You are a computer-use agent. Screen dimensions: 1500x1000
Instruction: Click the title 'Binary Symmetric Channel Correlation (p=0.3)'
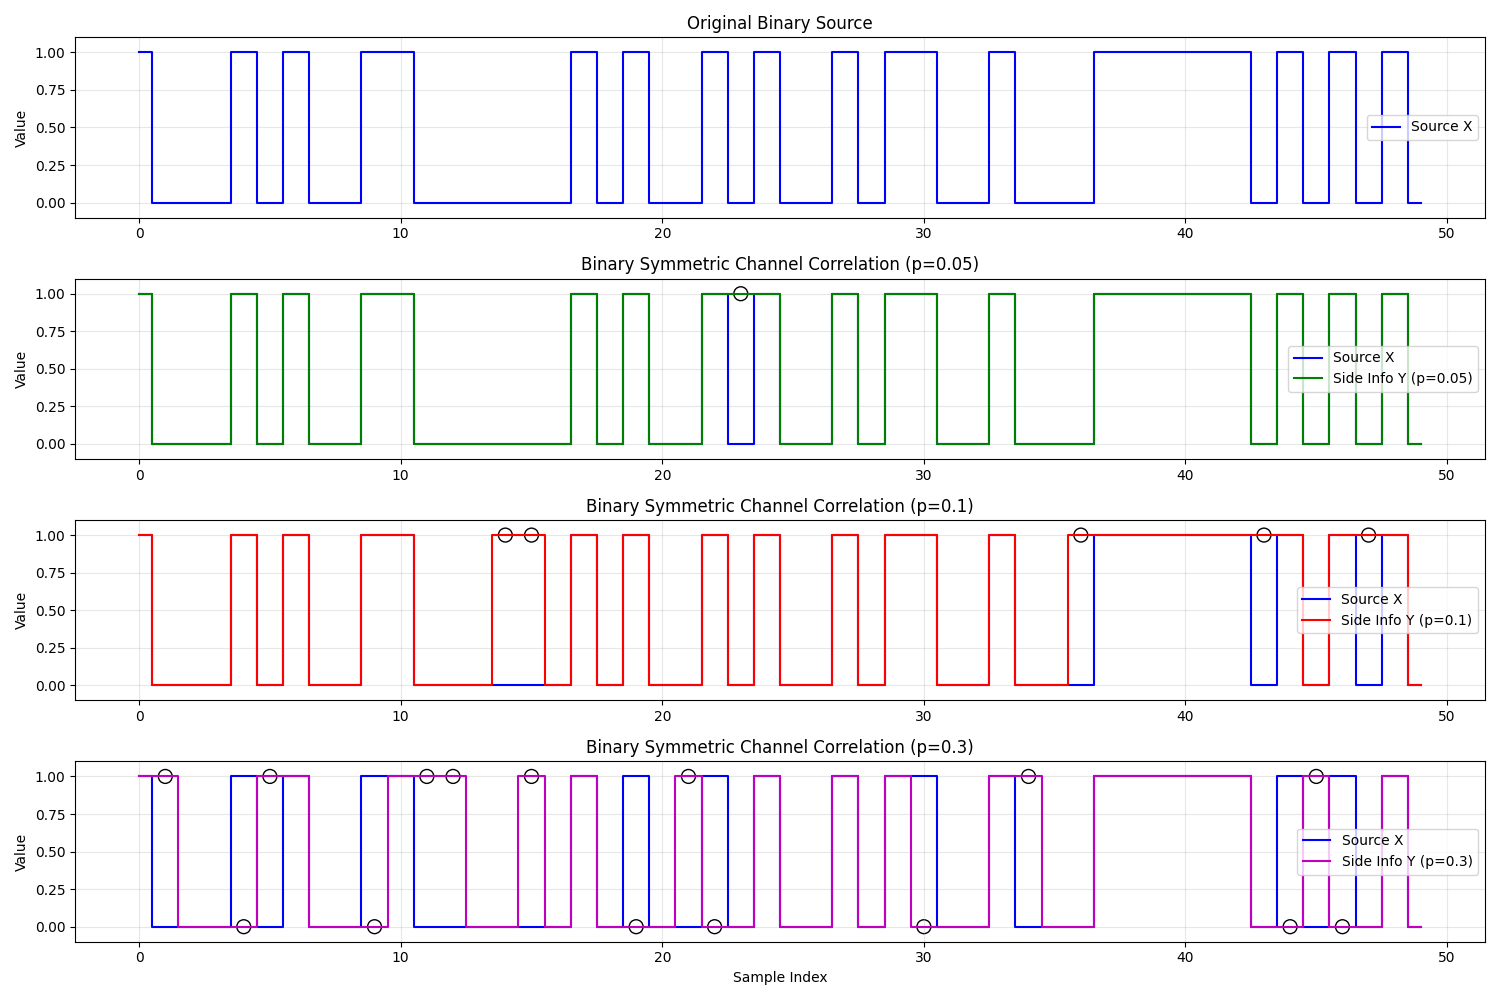(779, 747)
